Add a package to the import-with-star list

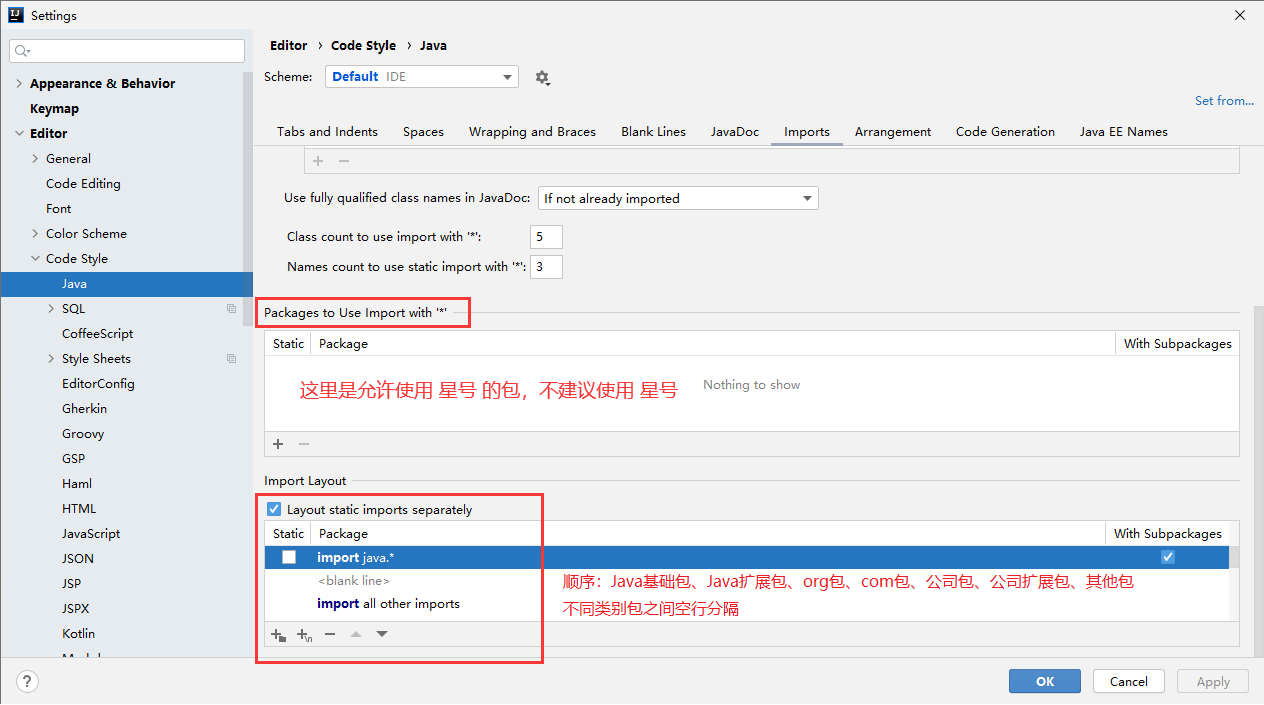click(278, 444)
